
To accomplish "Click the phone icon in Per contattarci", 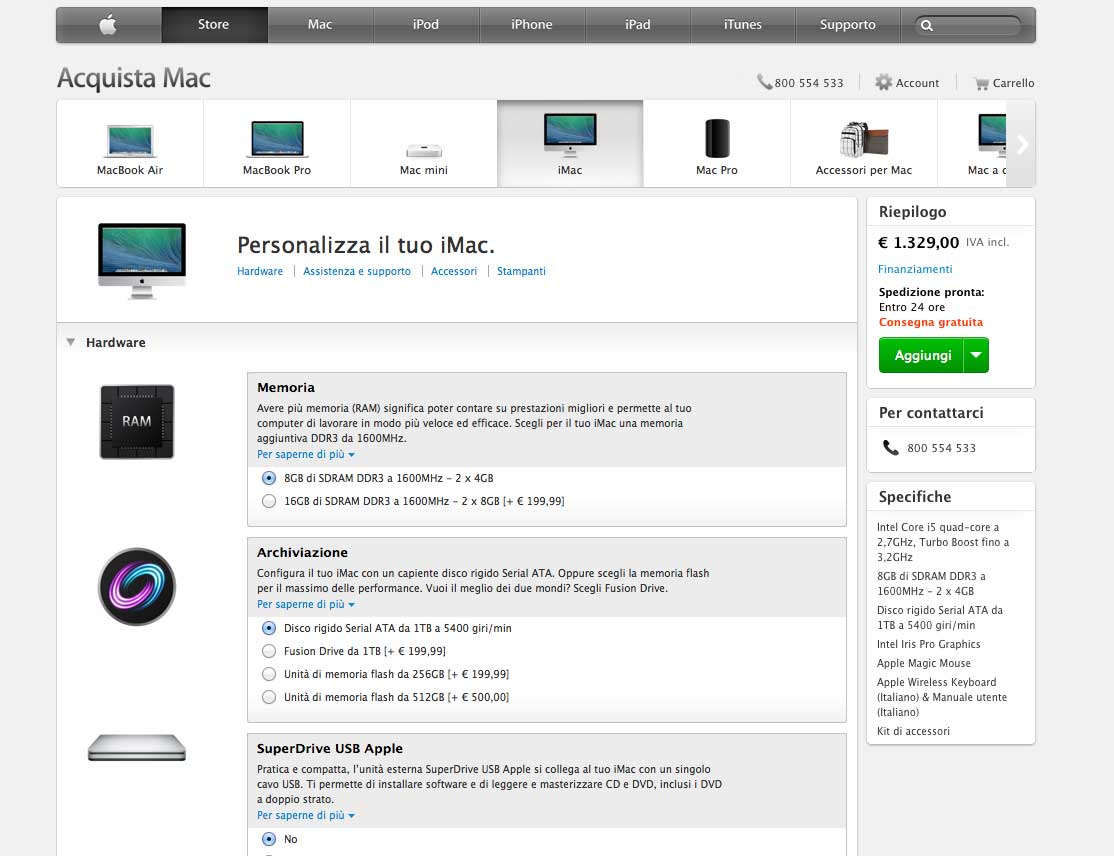I will coord(890,448).
